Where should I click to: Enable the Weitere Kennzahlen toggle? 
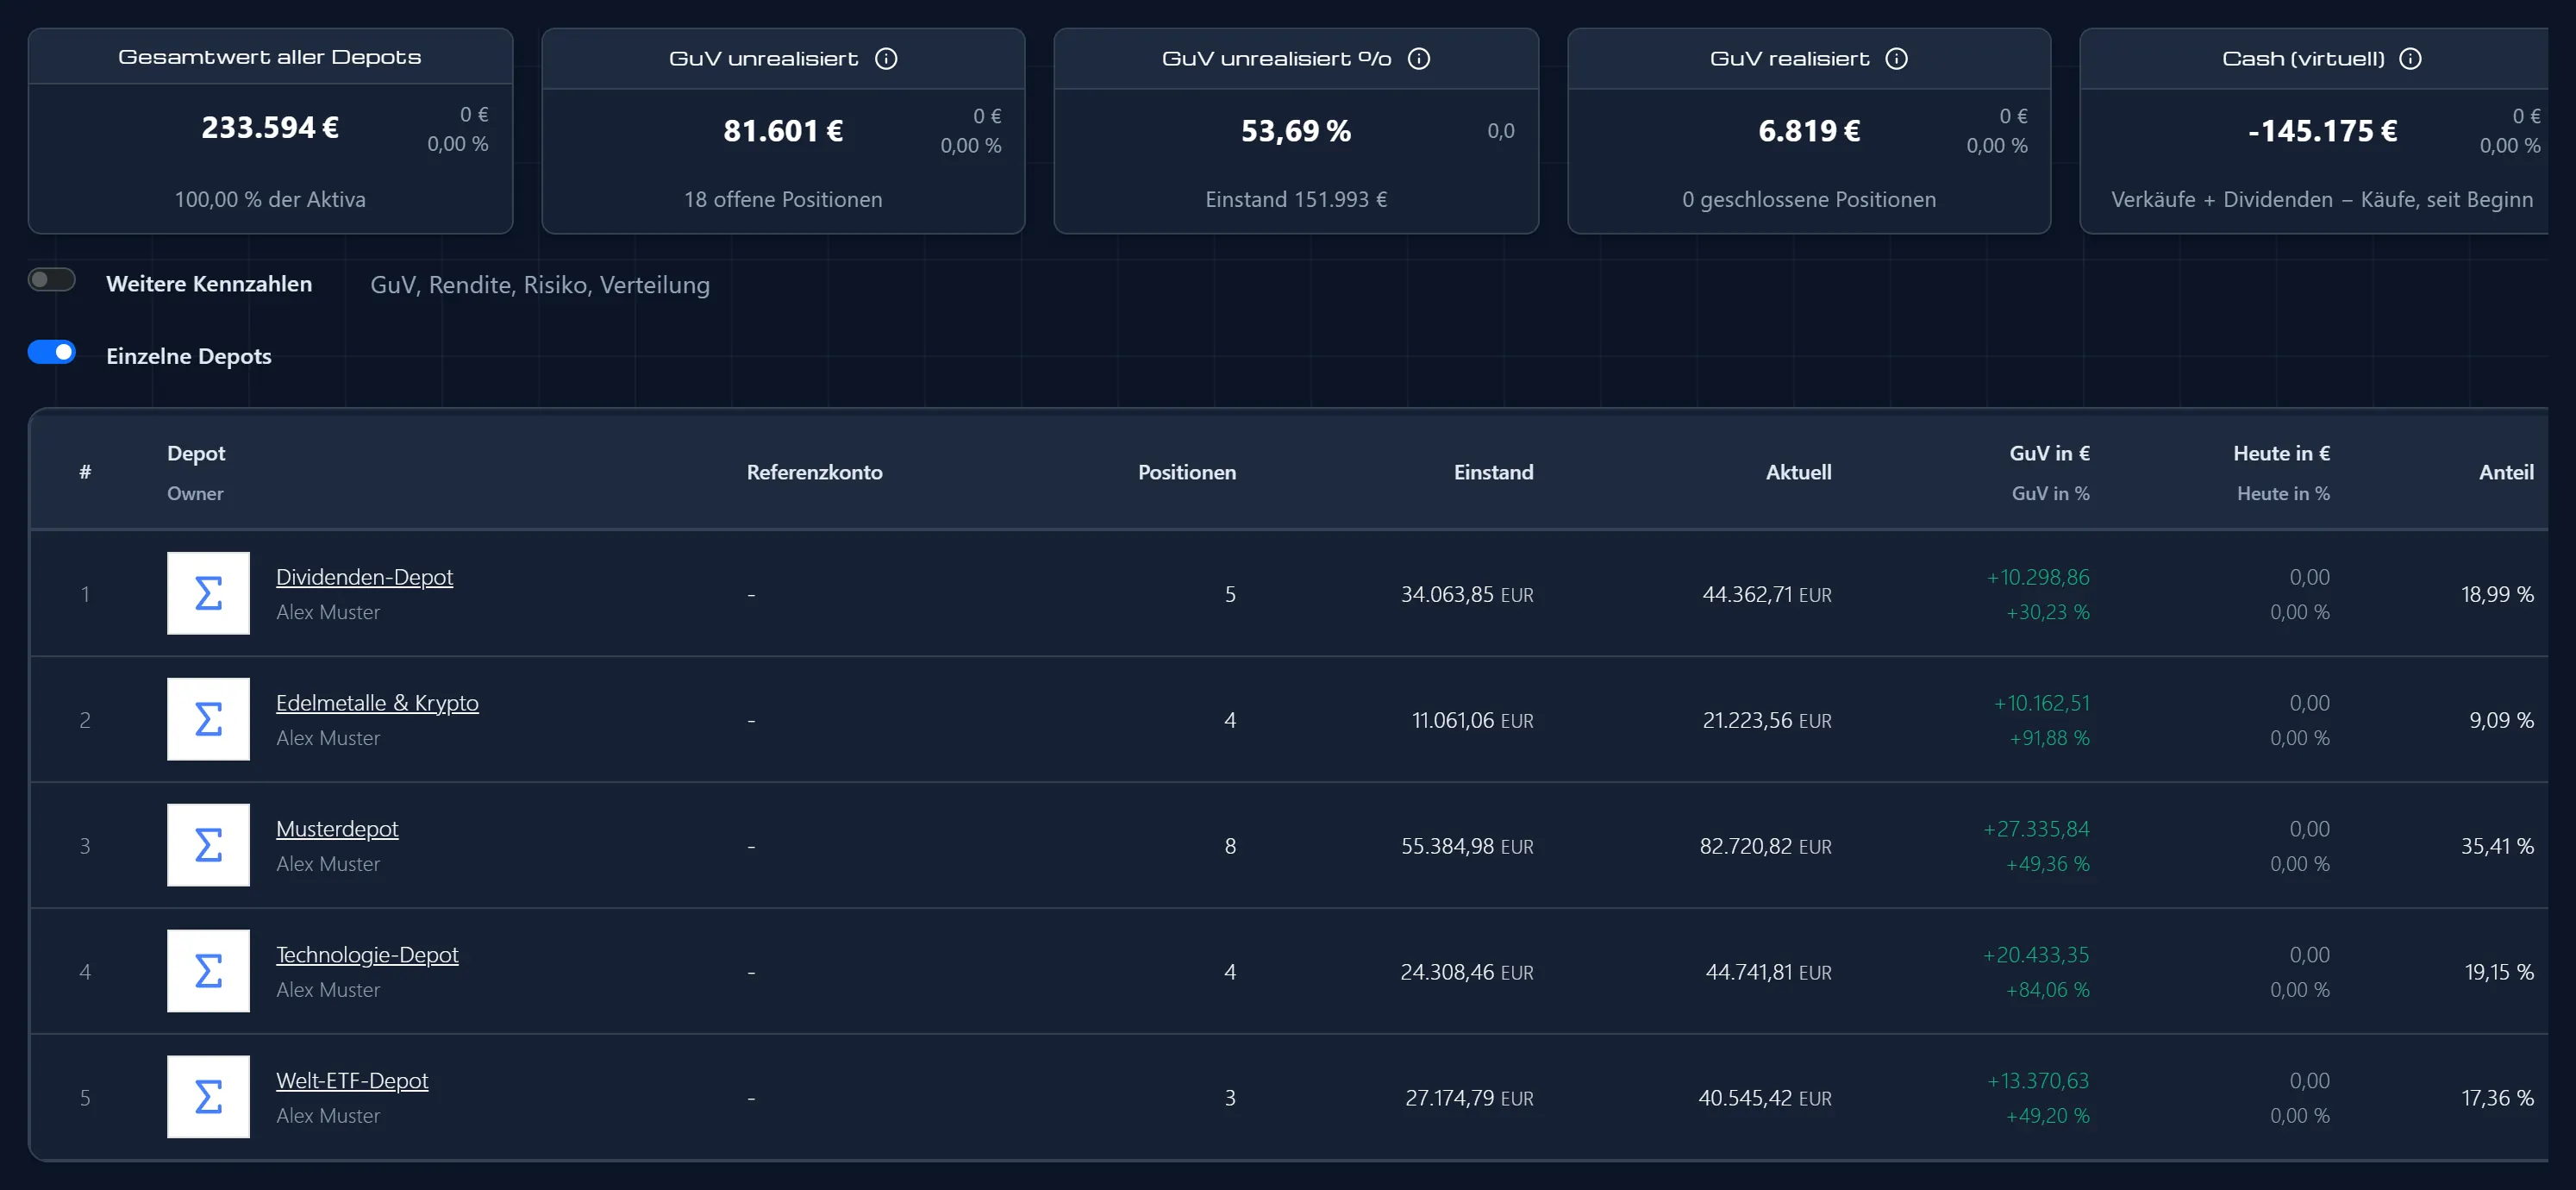click(x=52, y=280)
